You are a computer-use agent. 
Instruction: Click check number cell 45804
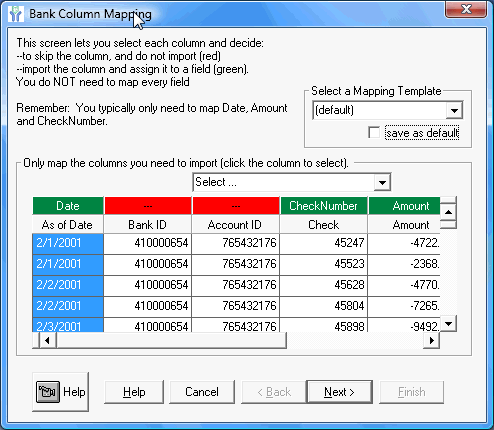pos(324,307)
